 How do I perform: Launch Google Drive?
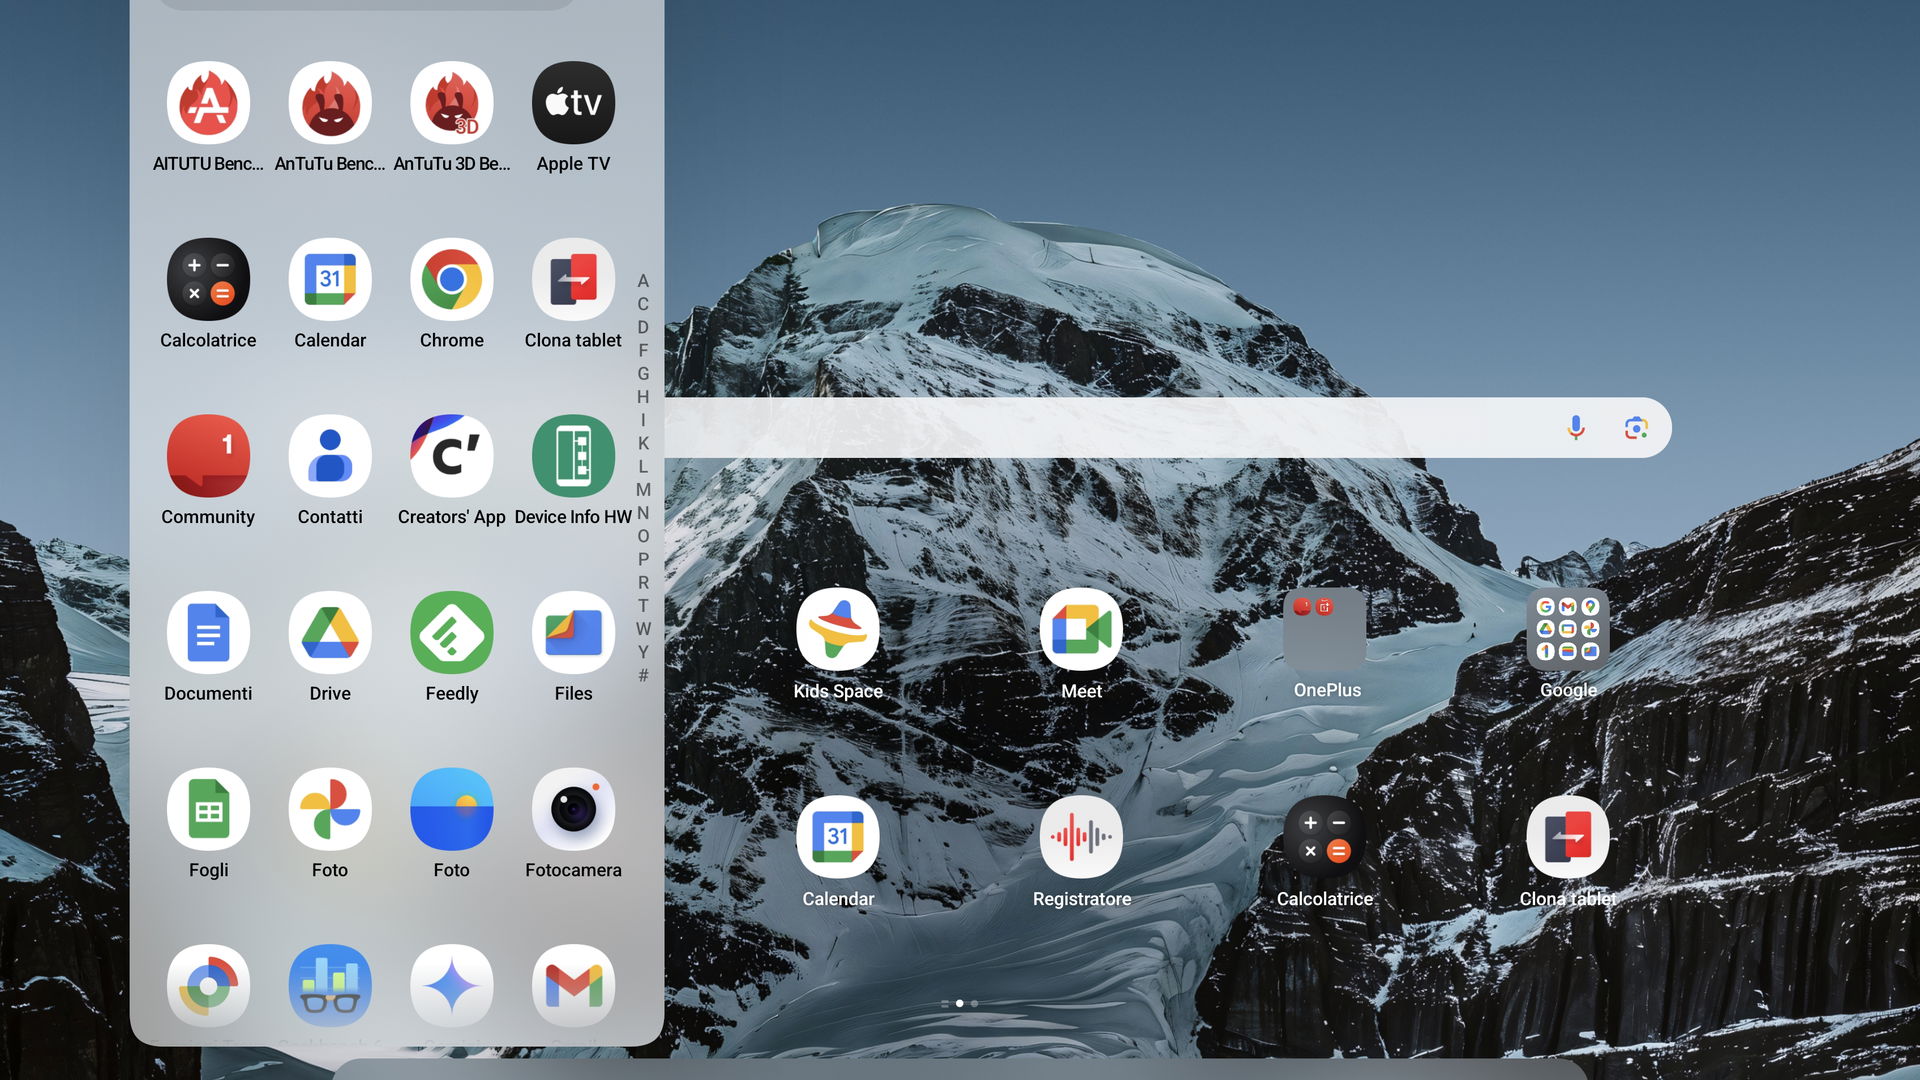click(330, 633)
